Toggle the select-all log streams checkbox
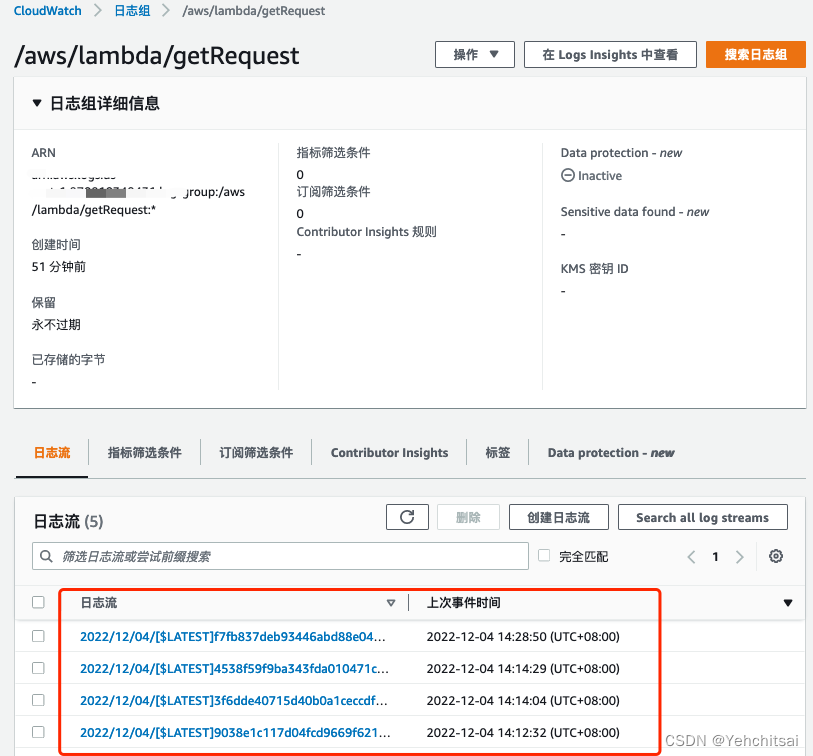The width and height of the screenshot is (813, 756). (x=38, y=602)
